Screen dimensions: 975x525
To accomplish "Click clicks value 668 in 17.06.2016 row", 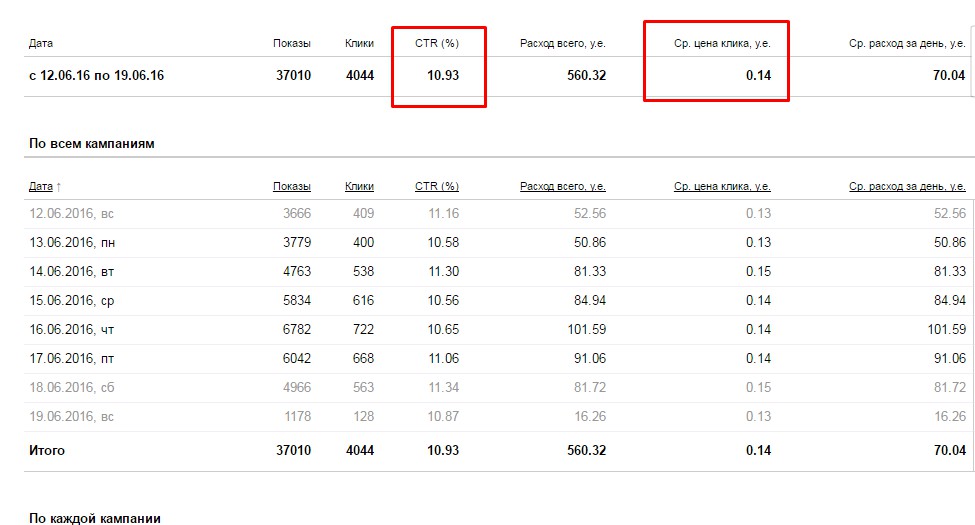I will 364,358.
